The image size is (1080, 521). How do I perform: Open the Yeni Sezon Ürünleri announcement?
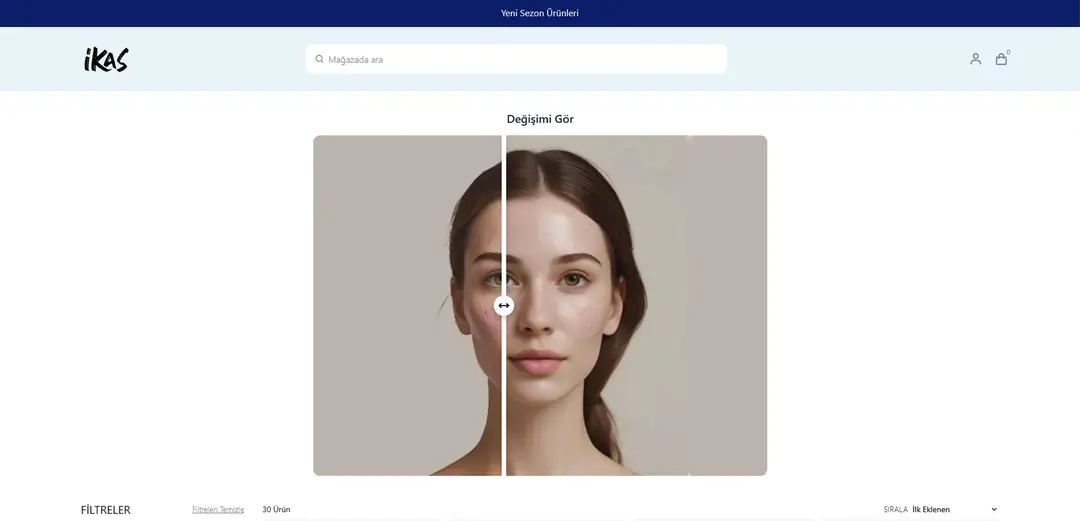pyautogui.click(x=540, y=13)
